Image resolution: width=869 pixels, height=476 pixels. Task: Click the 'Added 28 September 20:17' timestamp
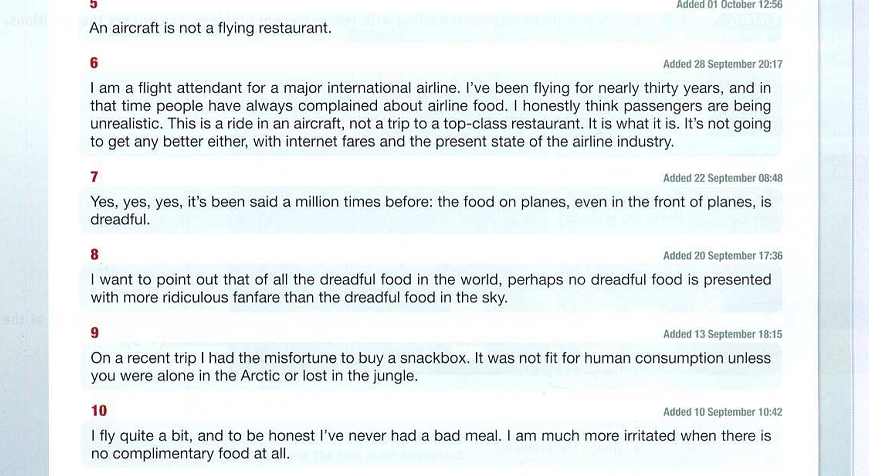[x=722, y=64]
